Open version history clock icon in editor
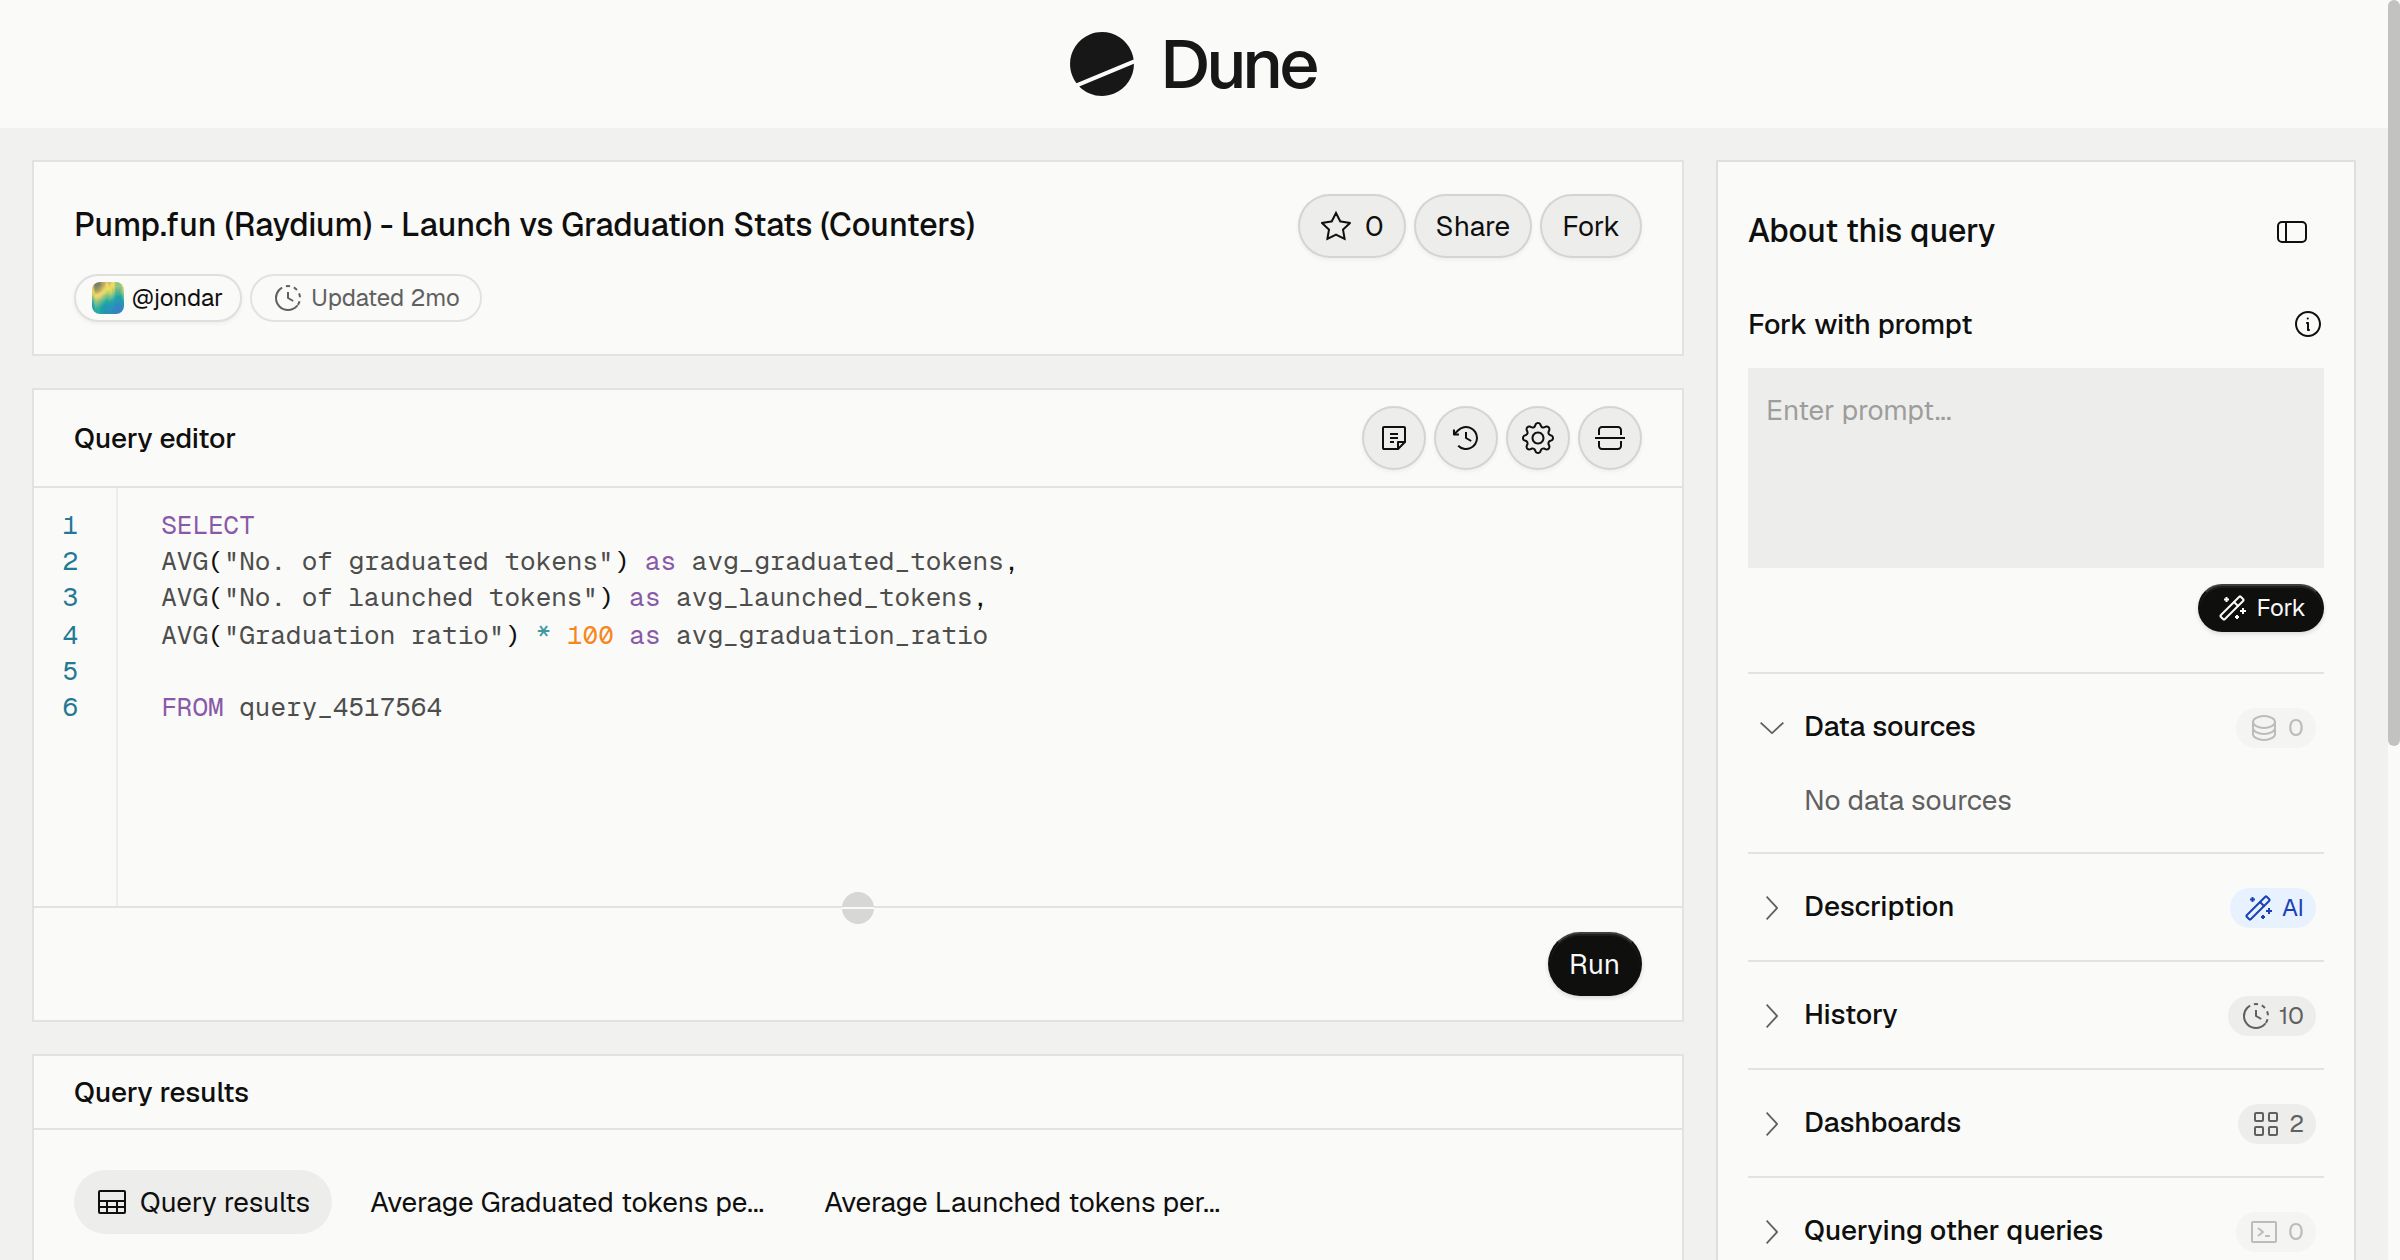This screenshot has height=1260, width=2400. (x=1465, y=438)
